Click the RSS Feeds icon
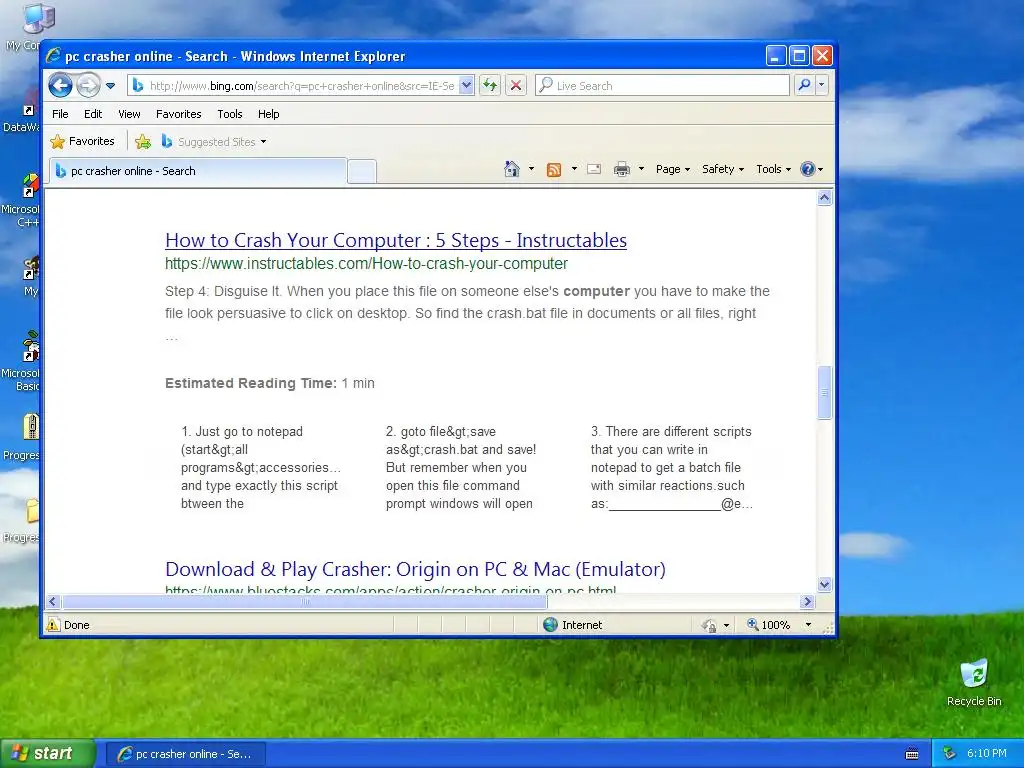The width and height of the screenshot is (1024, 768). 554,170
